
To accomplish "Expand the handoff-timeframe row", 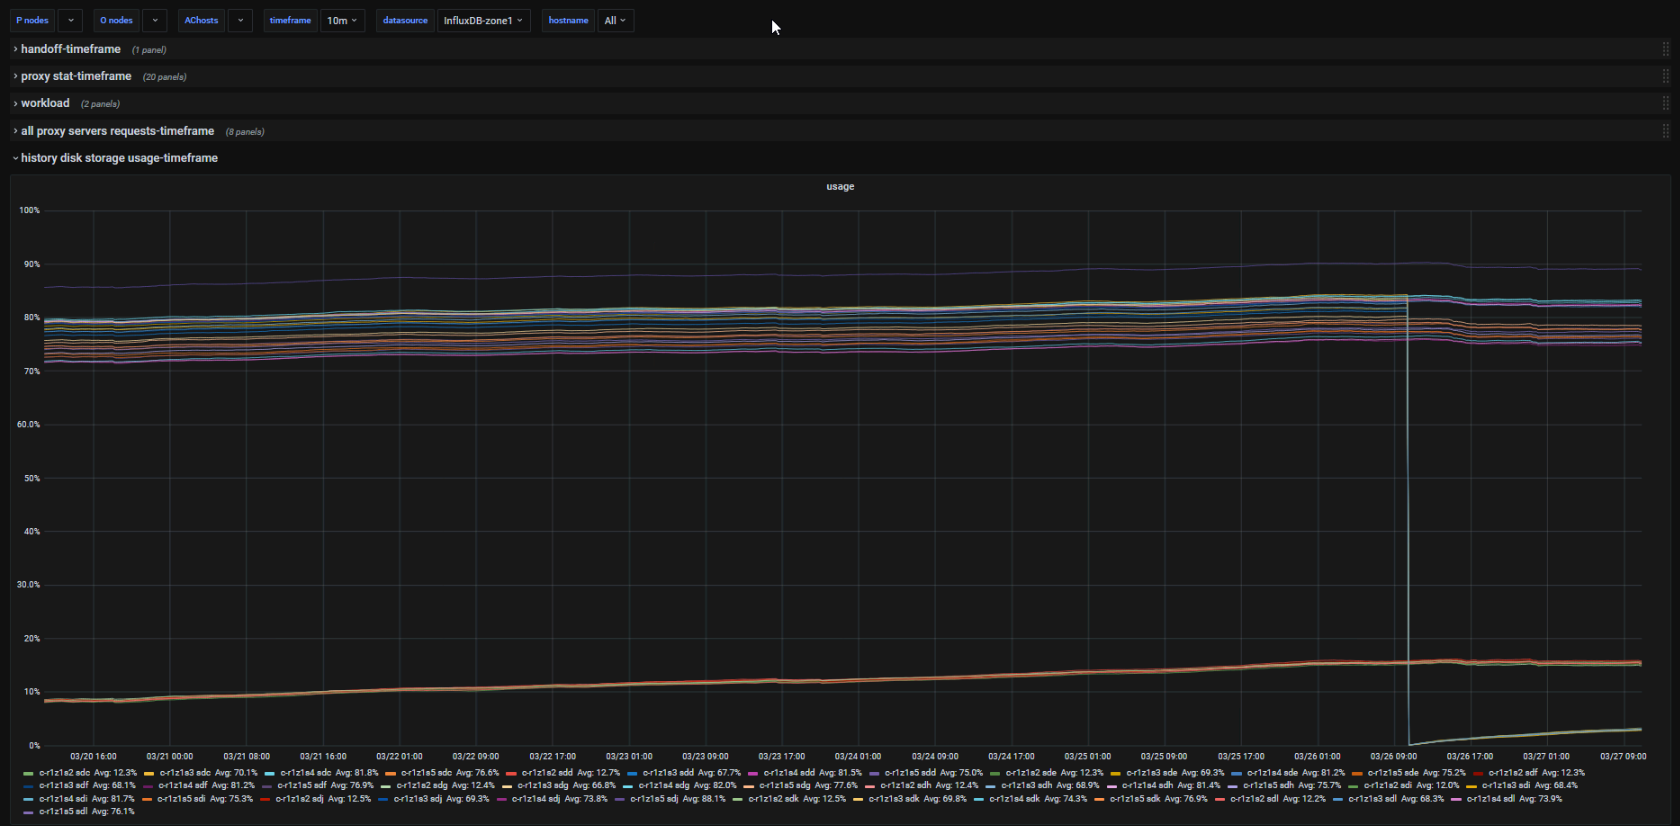I will click(x=70, y=49).
